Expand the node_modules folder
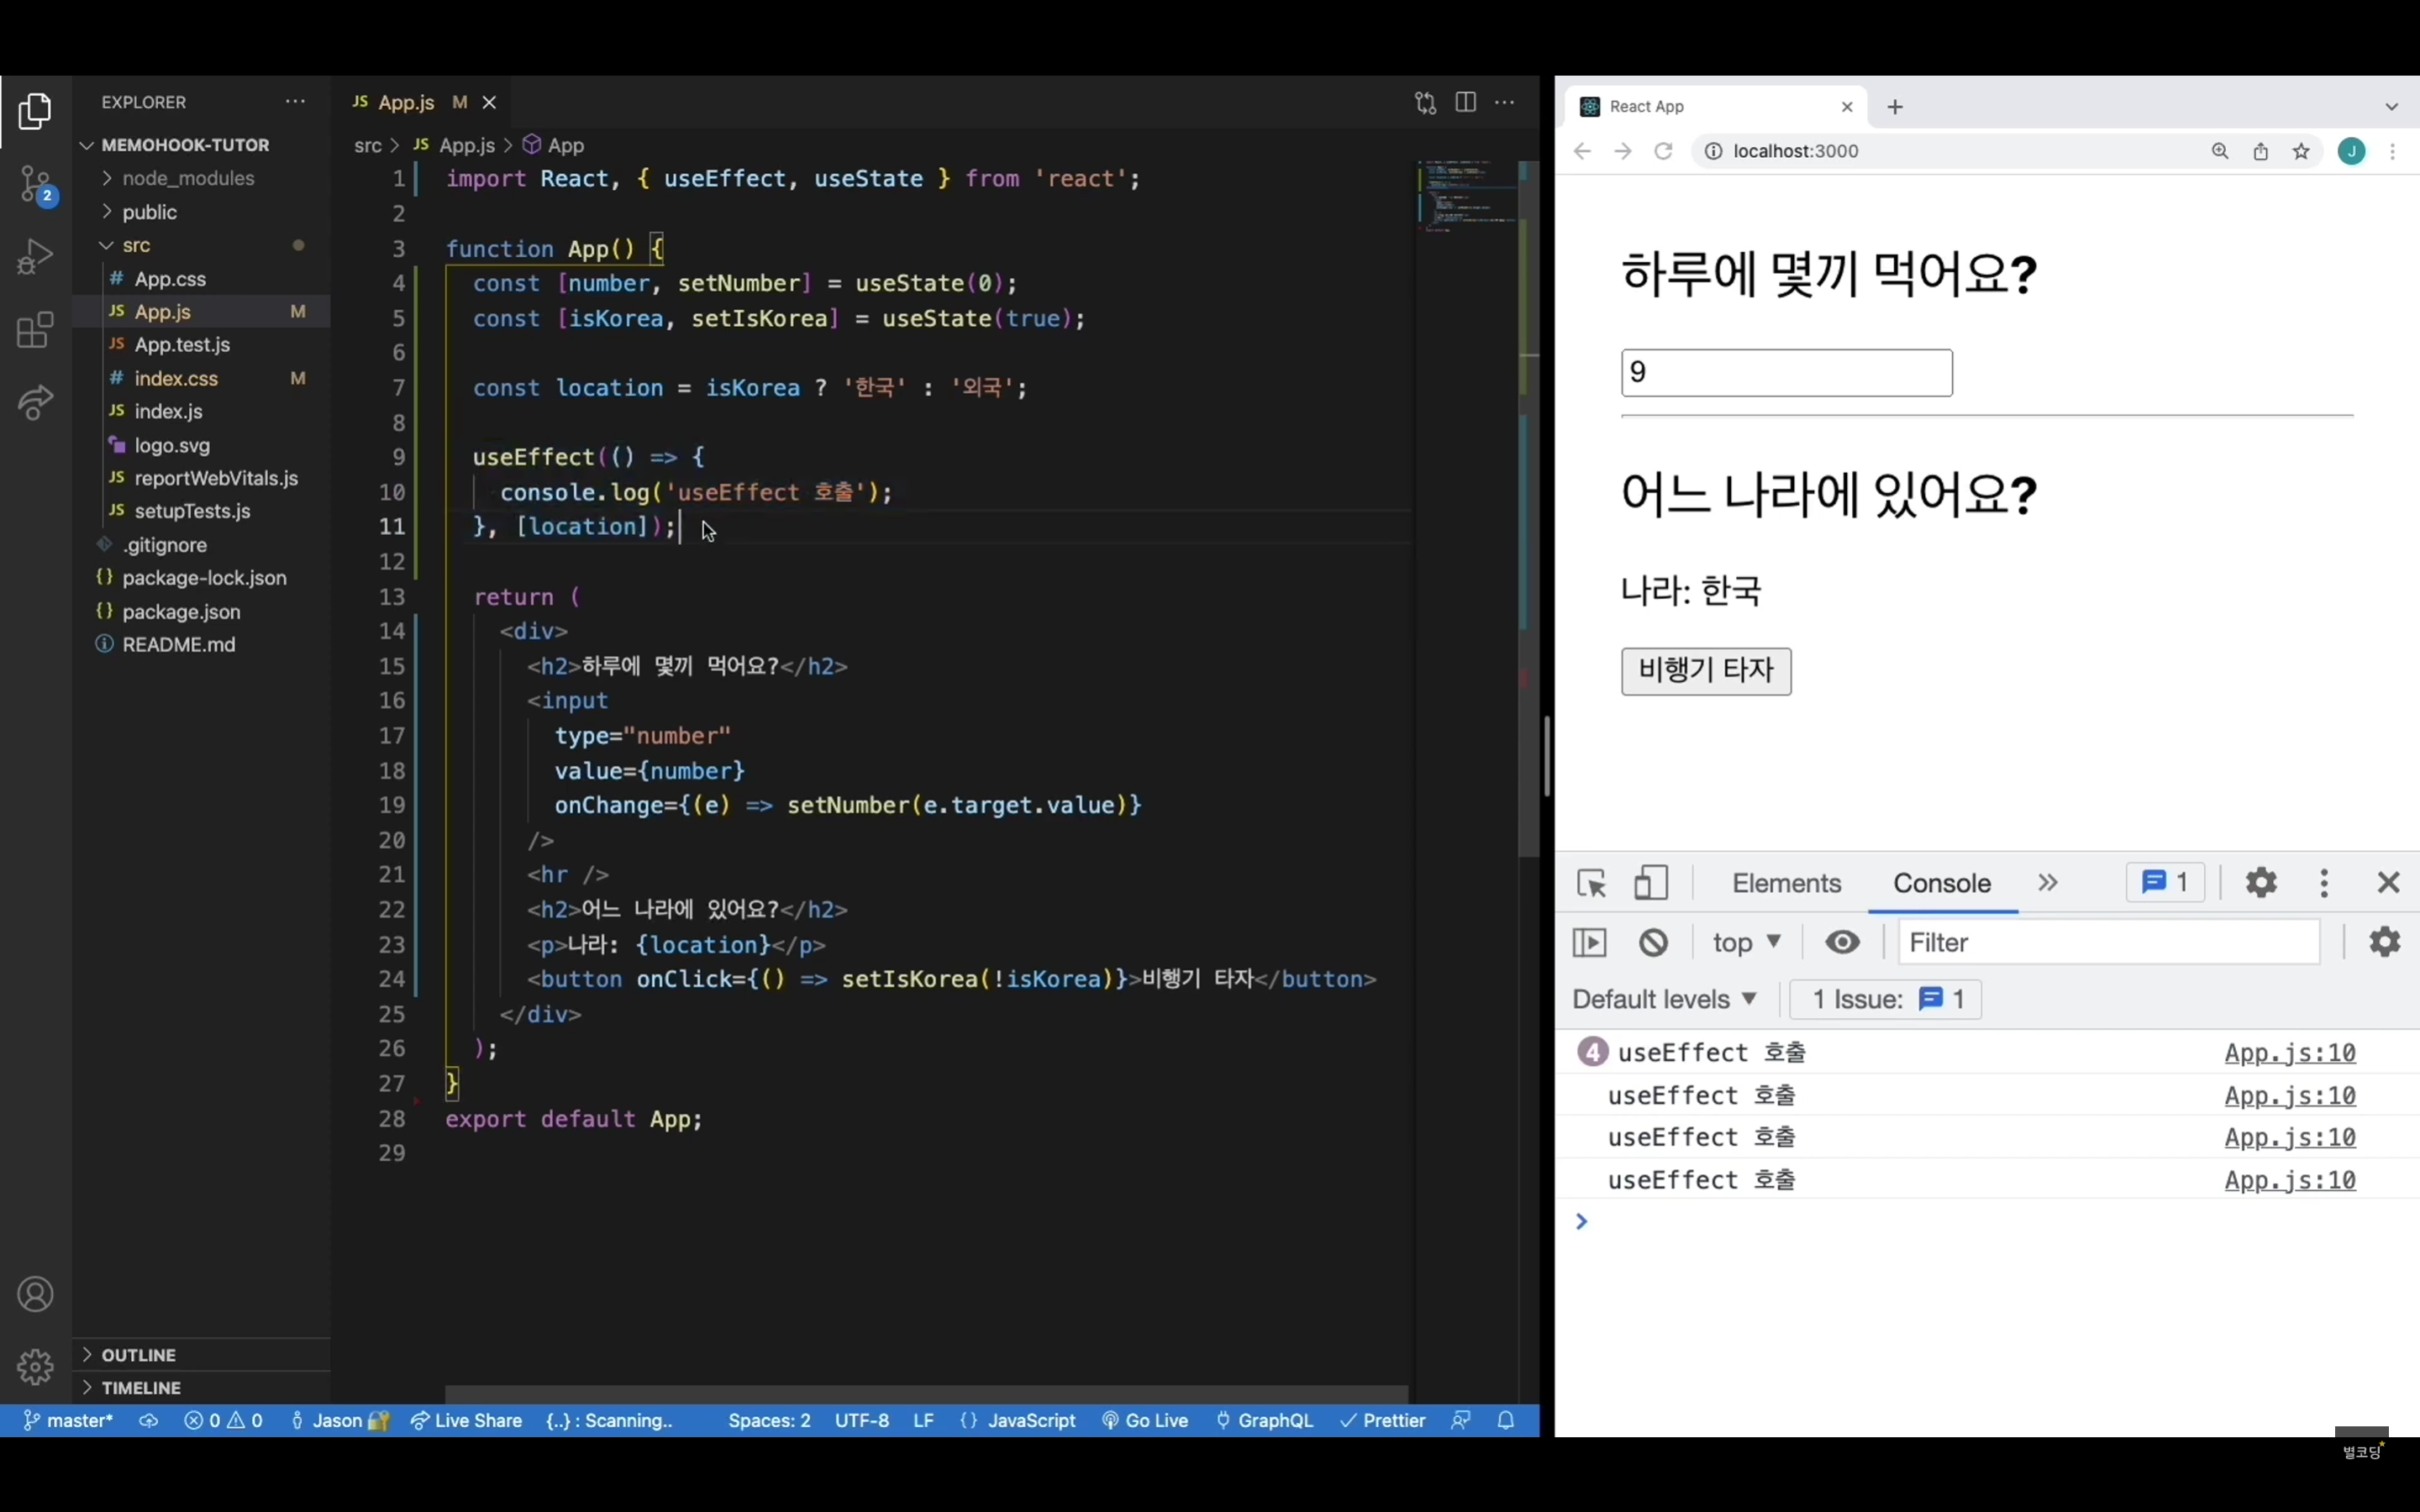The image size is (2420, 1512). click(188, 179)
